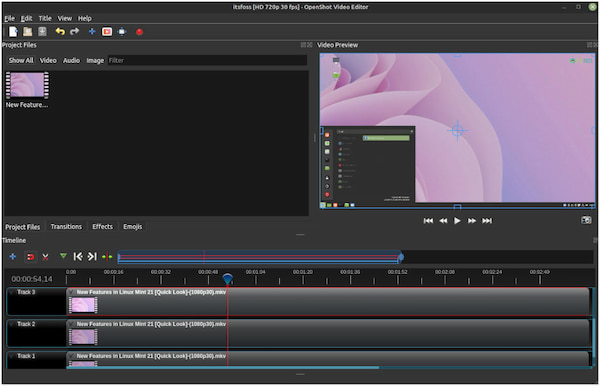Undock the Project Files panel
This screenshot has width=600, height=386.
point(303,45)
